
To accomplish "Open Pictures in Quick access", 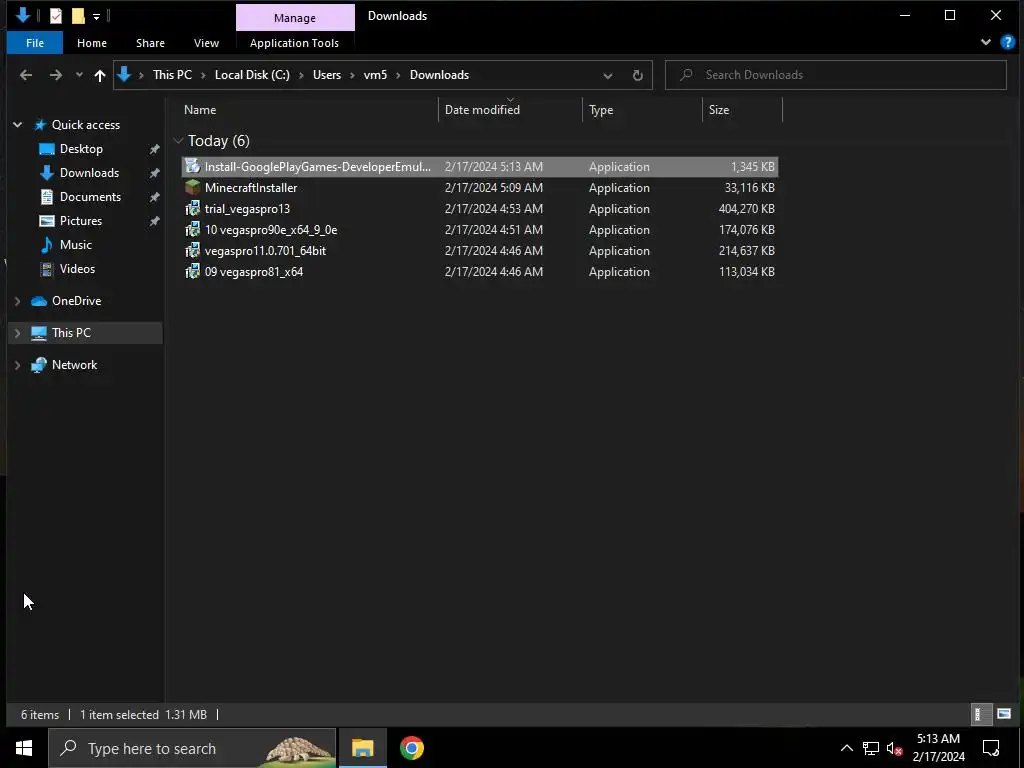I will (81, 221).
